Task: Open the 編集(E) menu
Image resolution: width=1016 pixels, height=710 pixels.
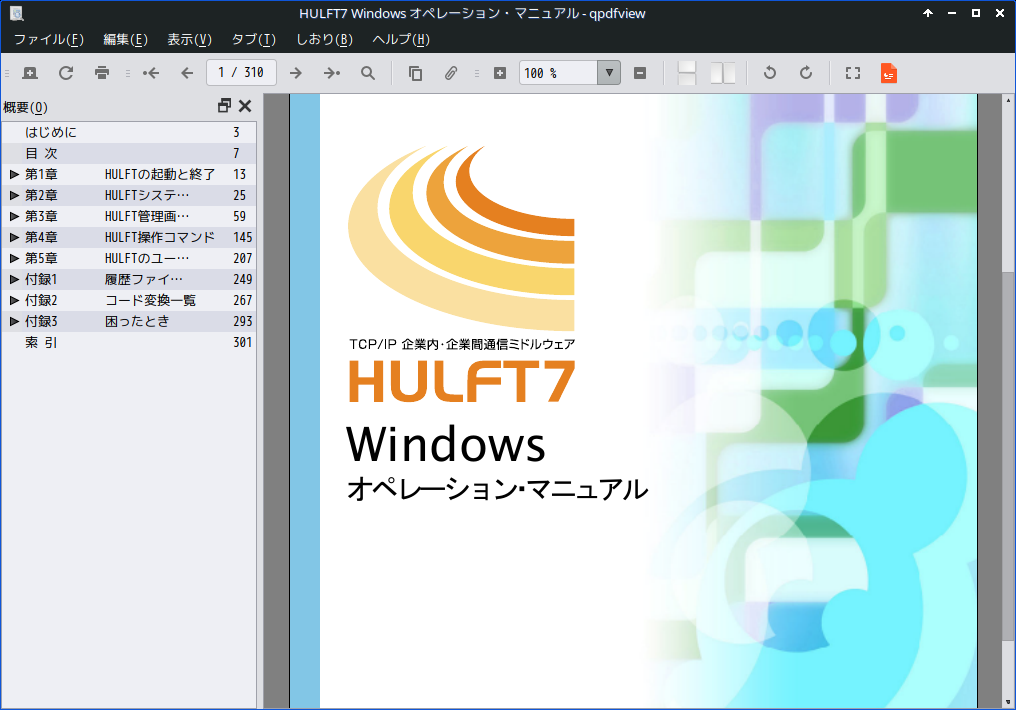Action: coord(126,40)
